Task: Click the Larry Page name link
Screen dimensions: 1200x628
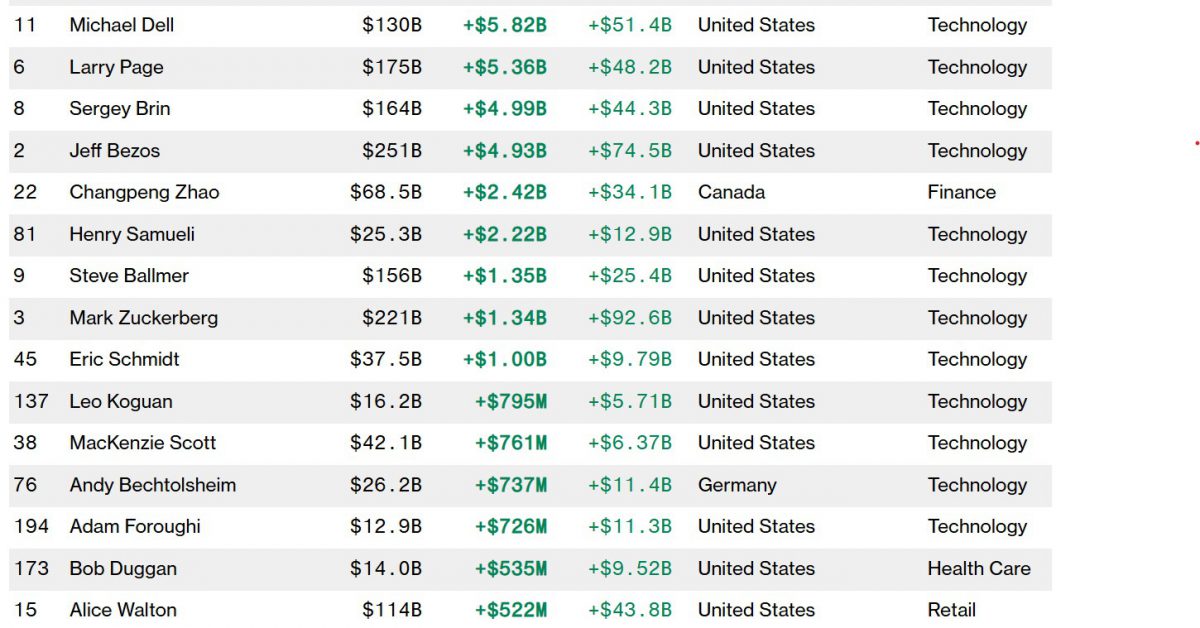Action: (x=116, y=67)
